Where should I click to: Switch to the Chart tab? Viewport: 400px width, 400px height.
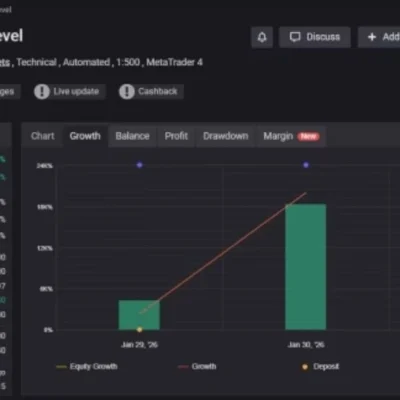coord(43,136)
